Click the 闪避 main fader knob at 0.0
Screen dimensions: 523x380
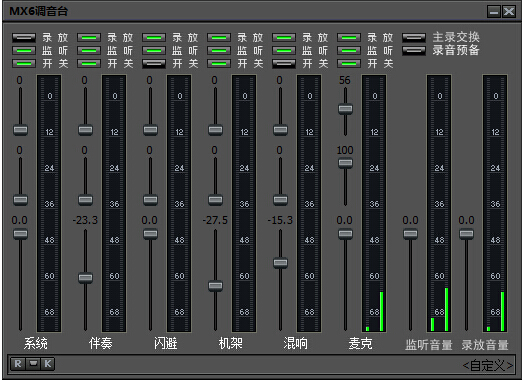tap(150, 234)
